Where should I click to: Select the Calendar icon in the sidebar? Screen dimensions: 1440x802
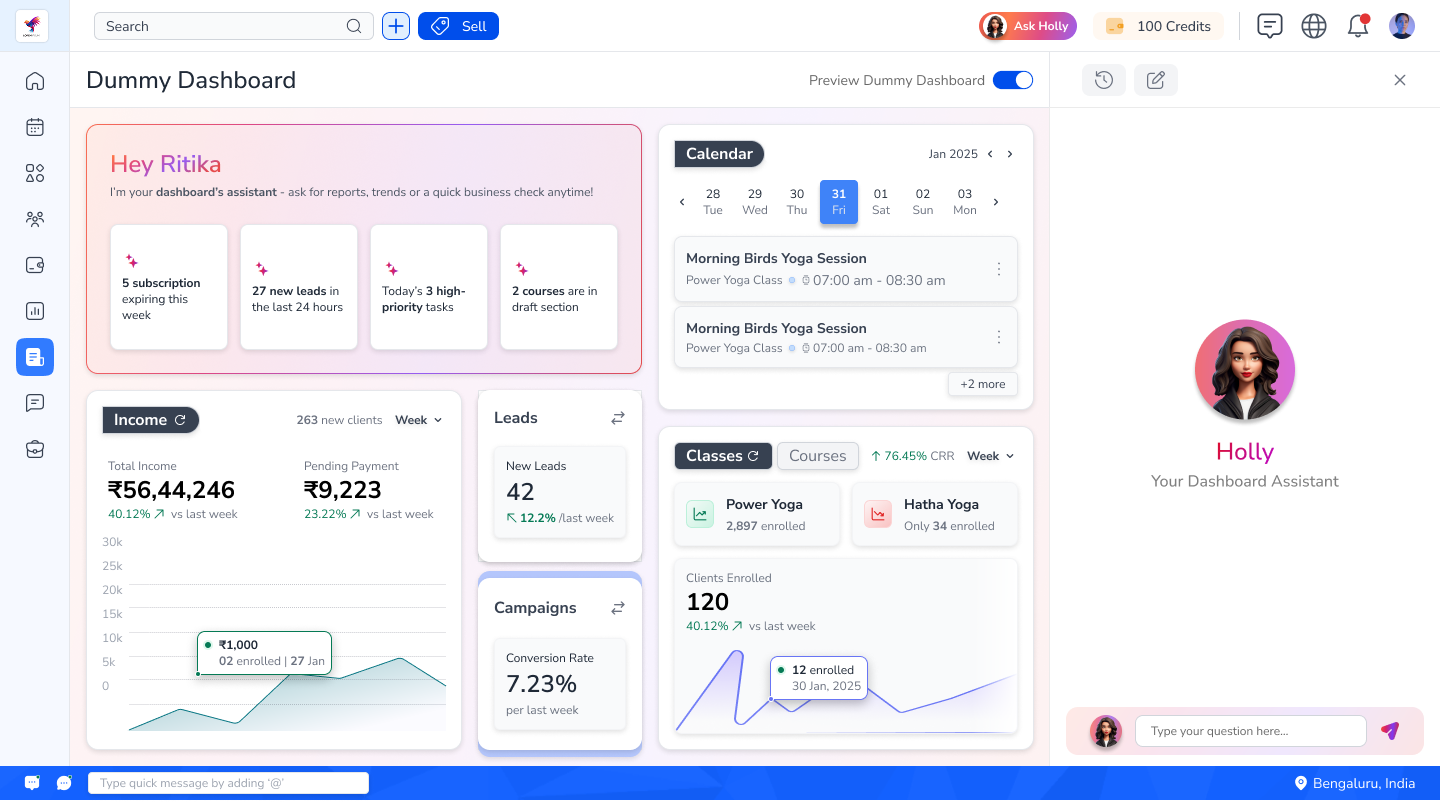point(35,127)
